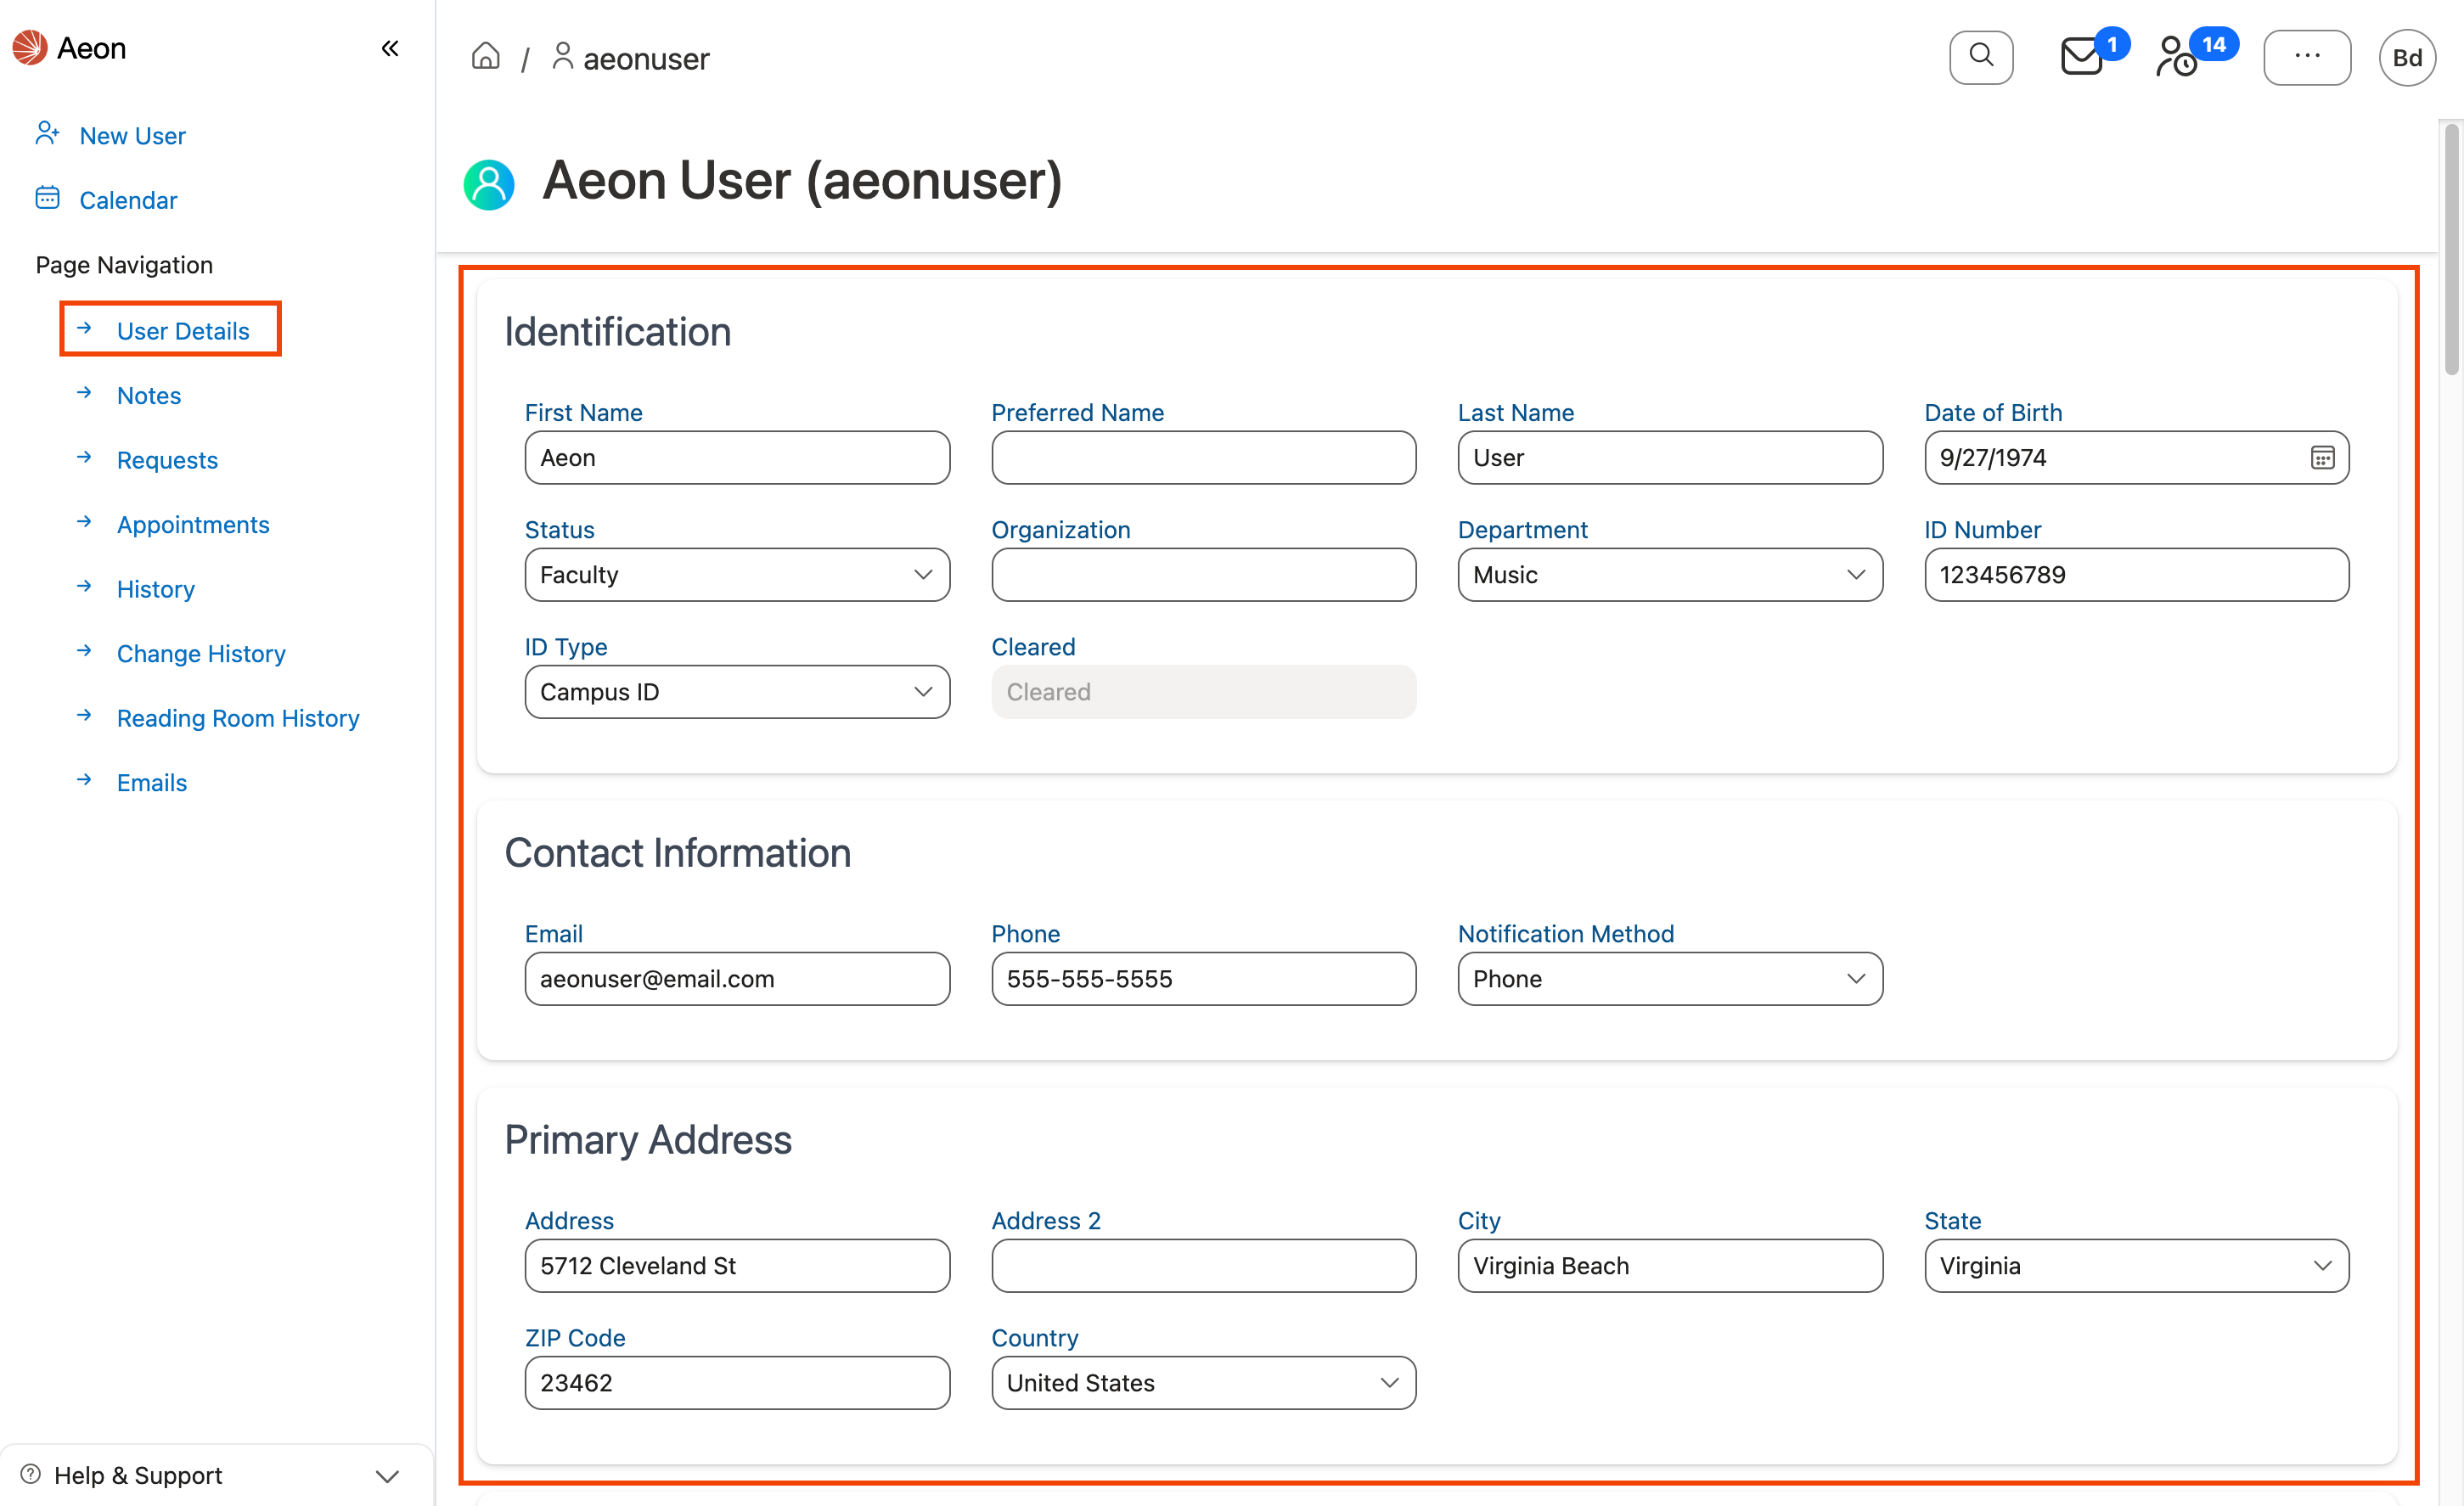
Task: Open the Status dropdown showing Faculty
Action: pyautogui.click(x=736, y=574)
